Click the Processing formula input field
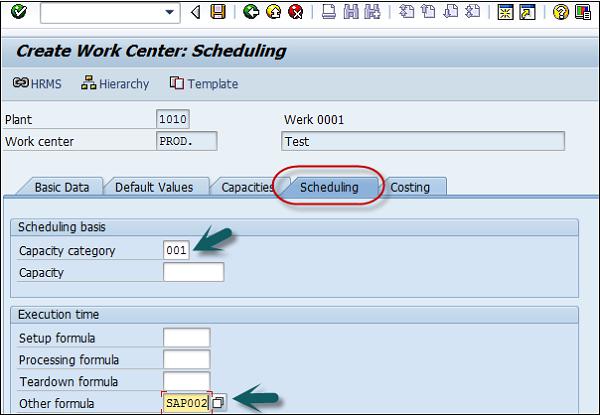Image resolution: width=600 pixels, height=415 pixels. point(186,360)
